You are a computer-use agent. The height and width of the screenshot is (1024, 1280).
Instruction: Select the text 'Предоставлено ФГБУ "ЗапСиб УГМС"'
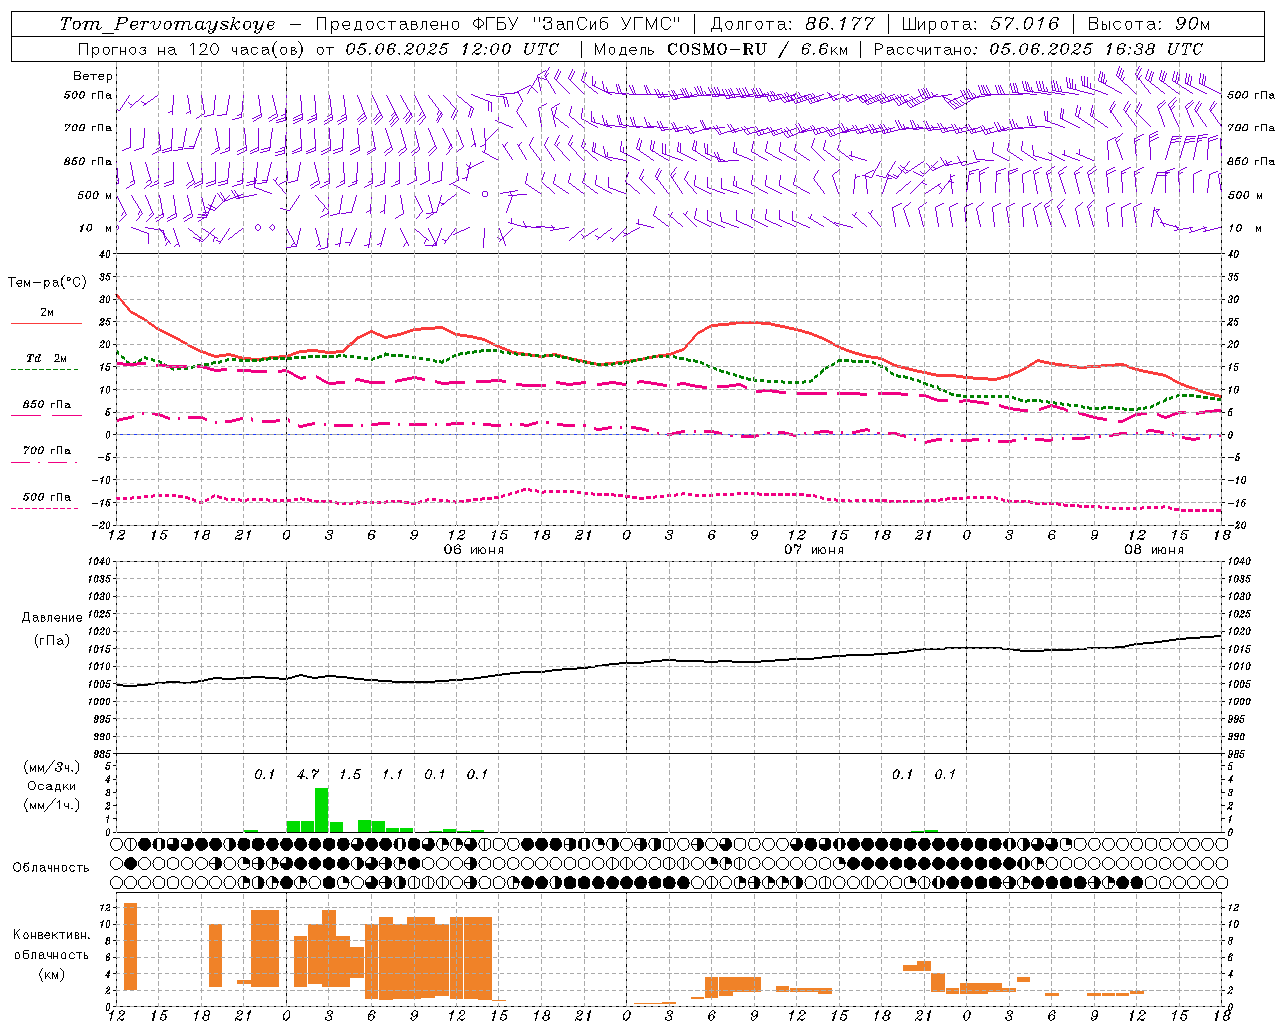tap(498, 24)
